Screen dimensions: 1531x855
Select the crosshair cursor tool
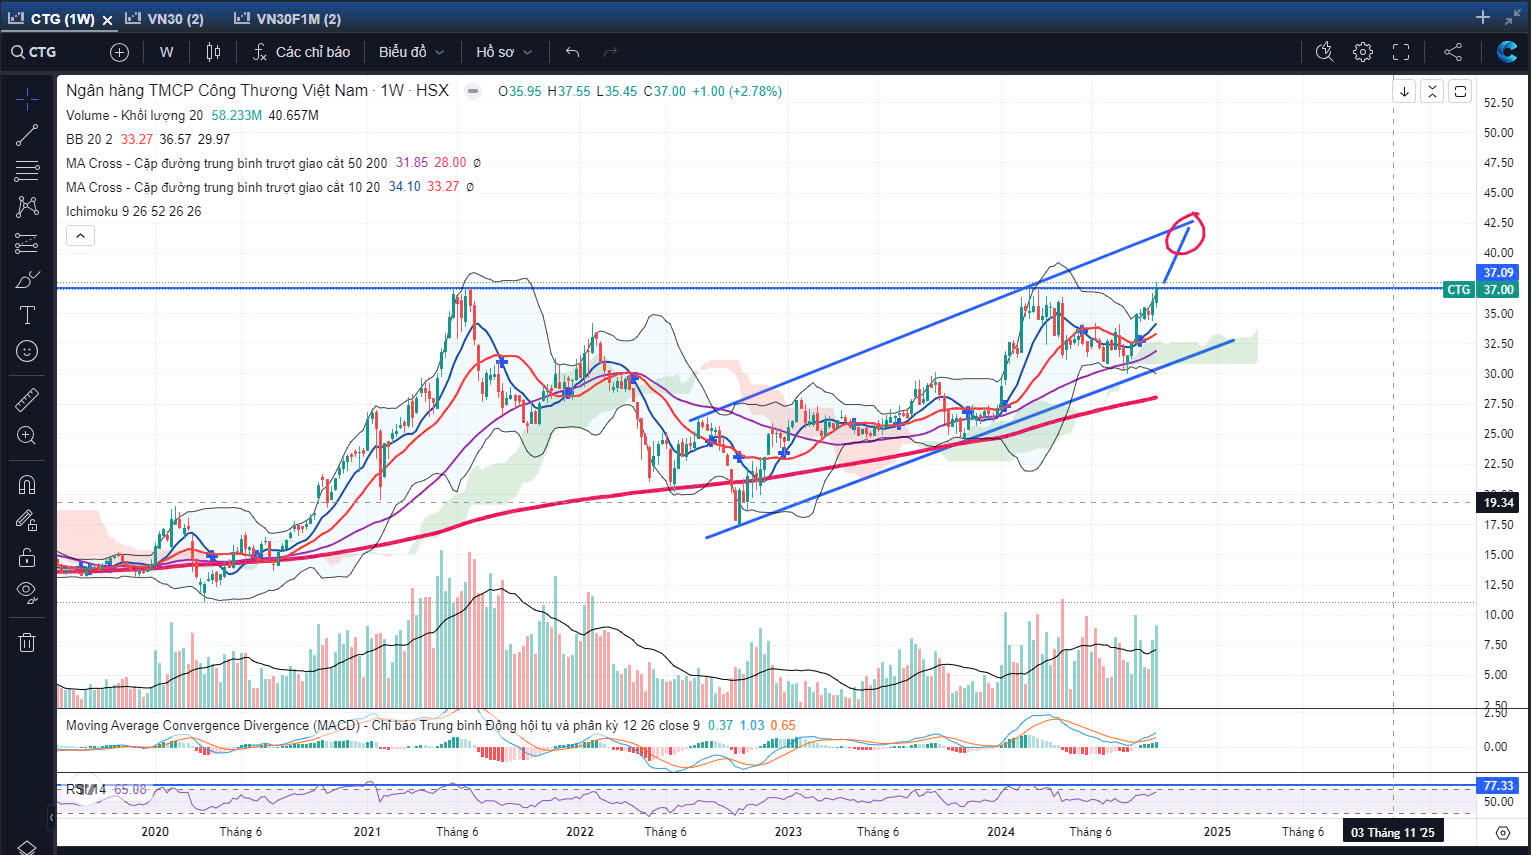[x=27, y=98]
